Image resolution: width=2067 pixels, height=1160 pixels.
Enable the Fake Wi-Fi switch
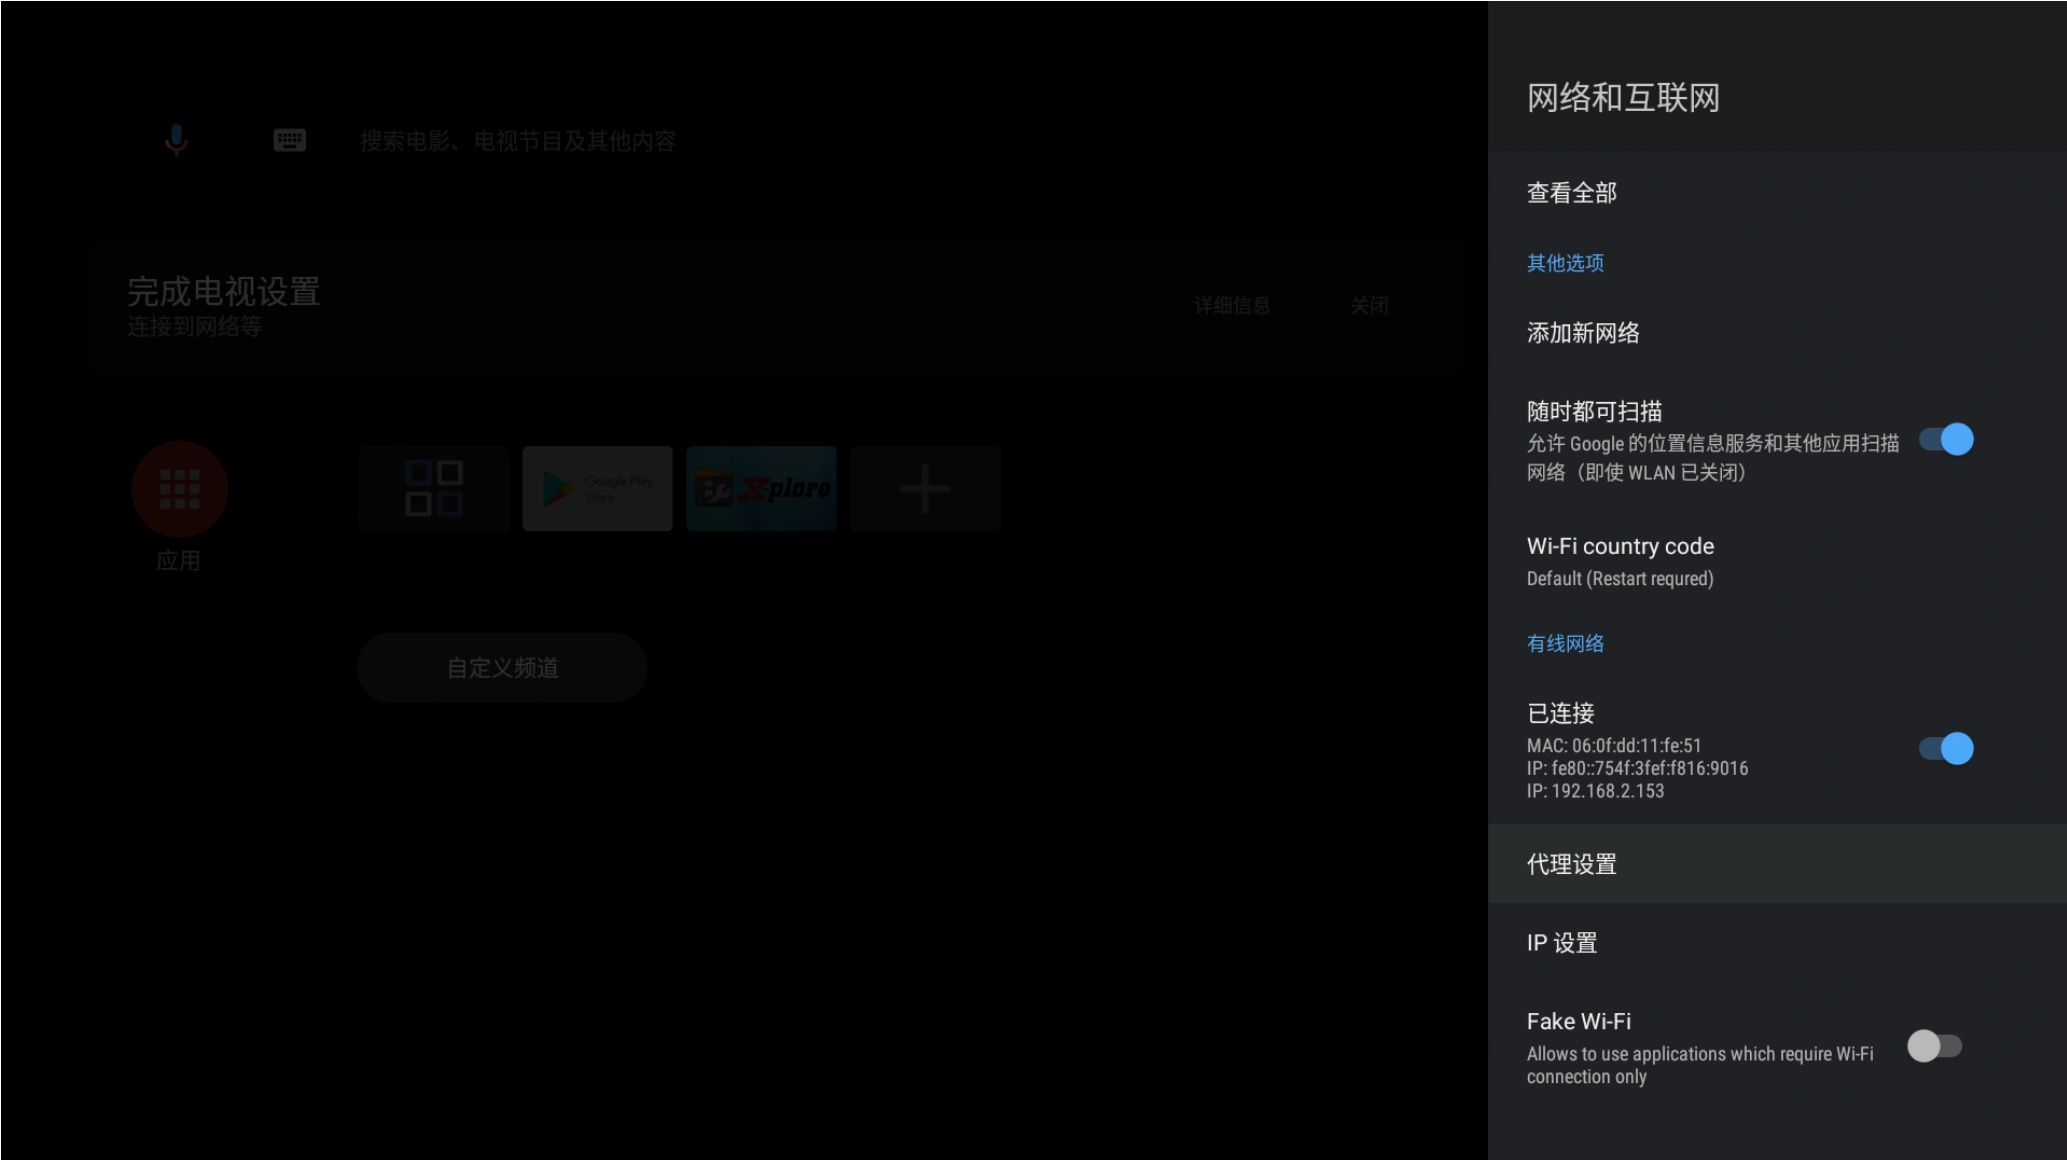[1934, 1046]
